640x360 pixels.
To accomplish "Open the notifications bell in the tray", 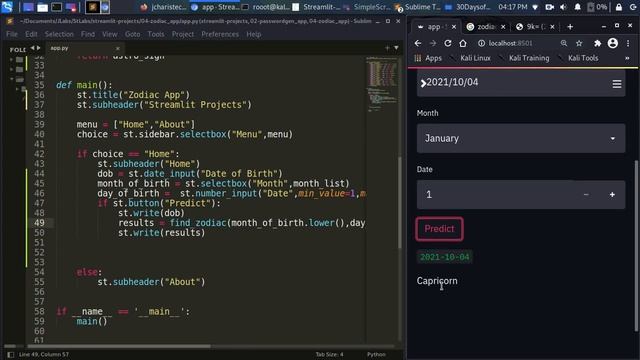I will click(578, 7).
